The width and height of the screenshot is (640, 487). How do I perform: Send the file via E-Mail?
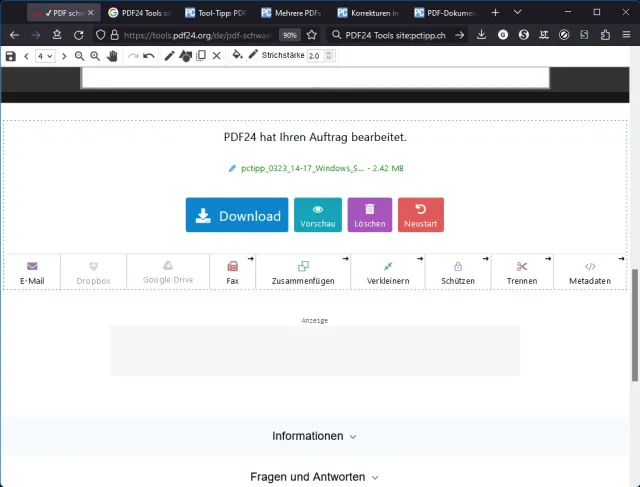32,272
